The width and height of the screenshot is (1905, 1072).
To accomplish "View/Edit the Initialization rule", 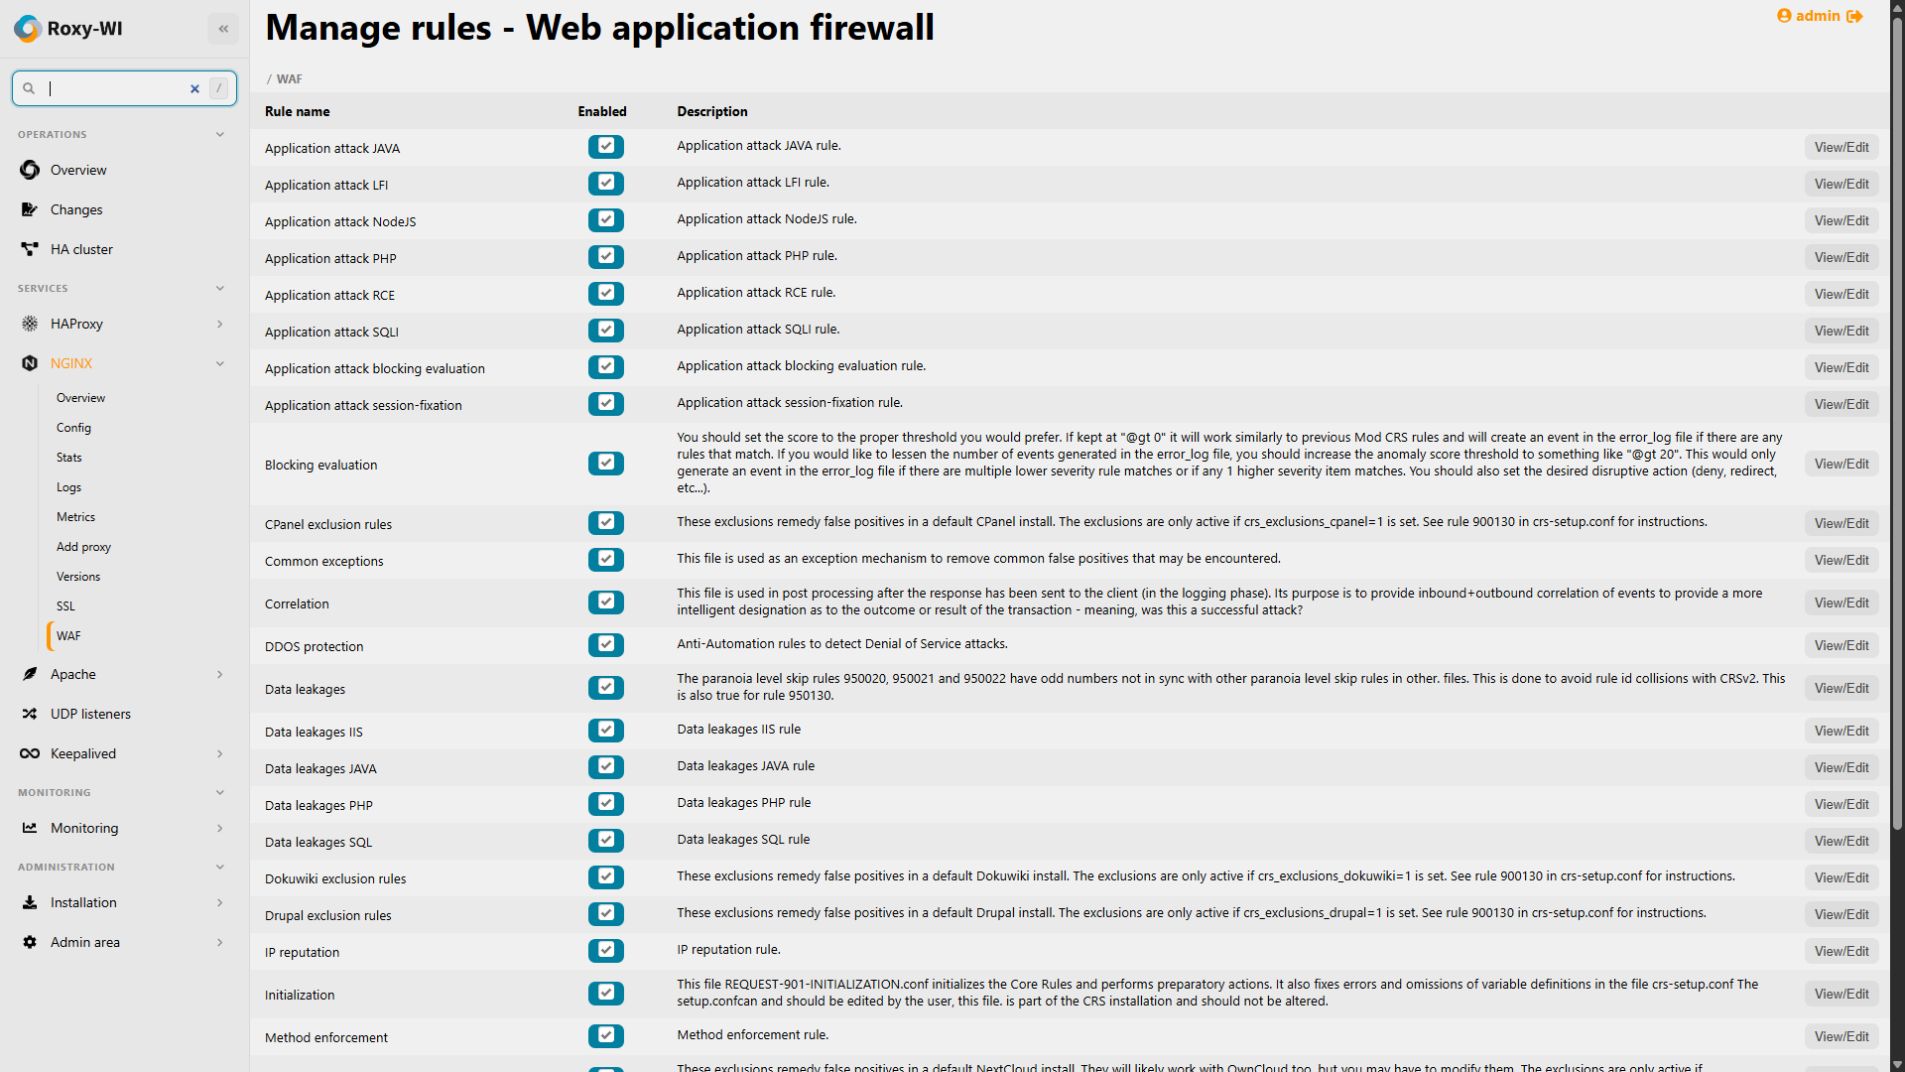I will coord(1841,994).
